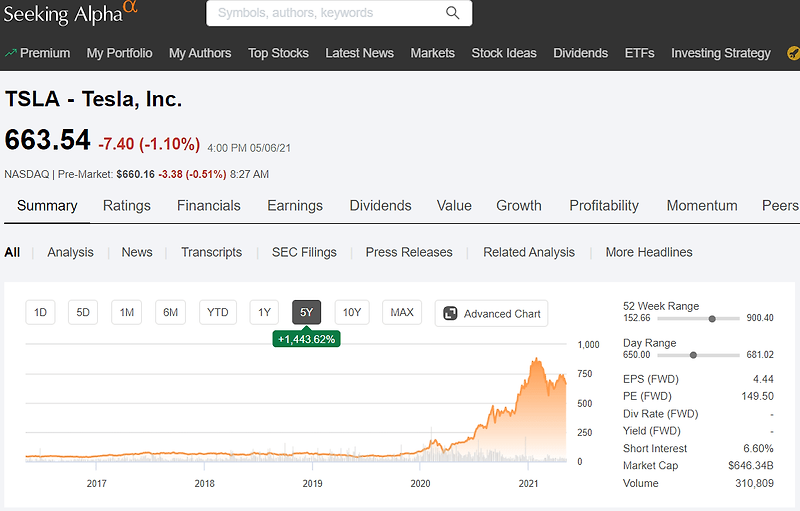Click the EPS (FWD) value 4.44

coord(763,379)
